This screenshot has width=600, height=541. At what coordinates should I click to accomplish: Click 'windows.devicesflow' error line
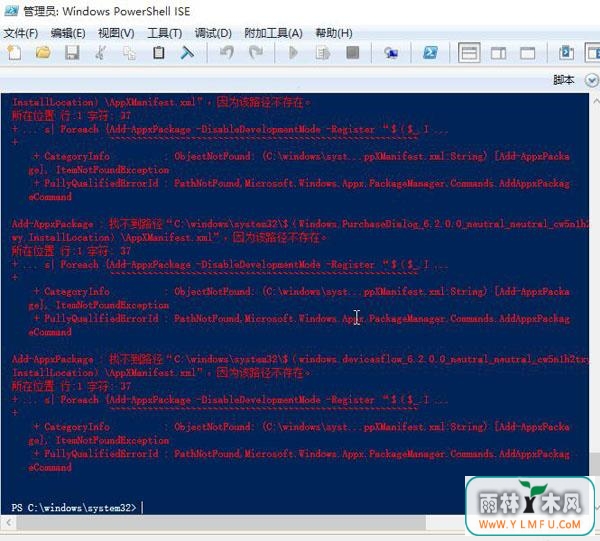pyautogui.click(x=300, y=359)
